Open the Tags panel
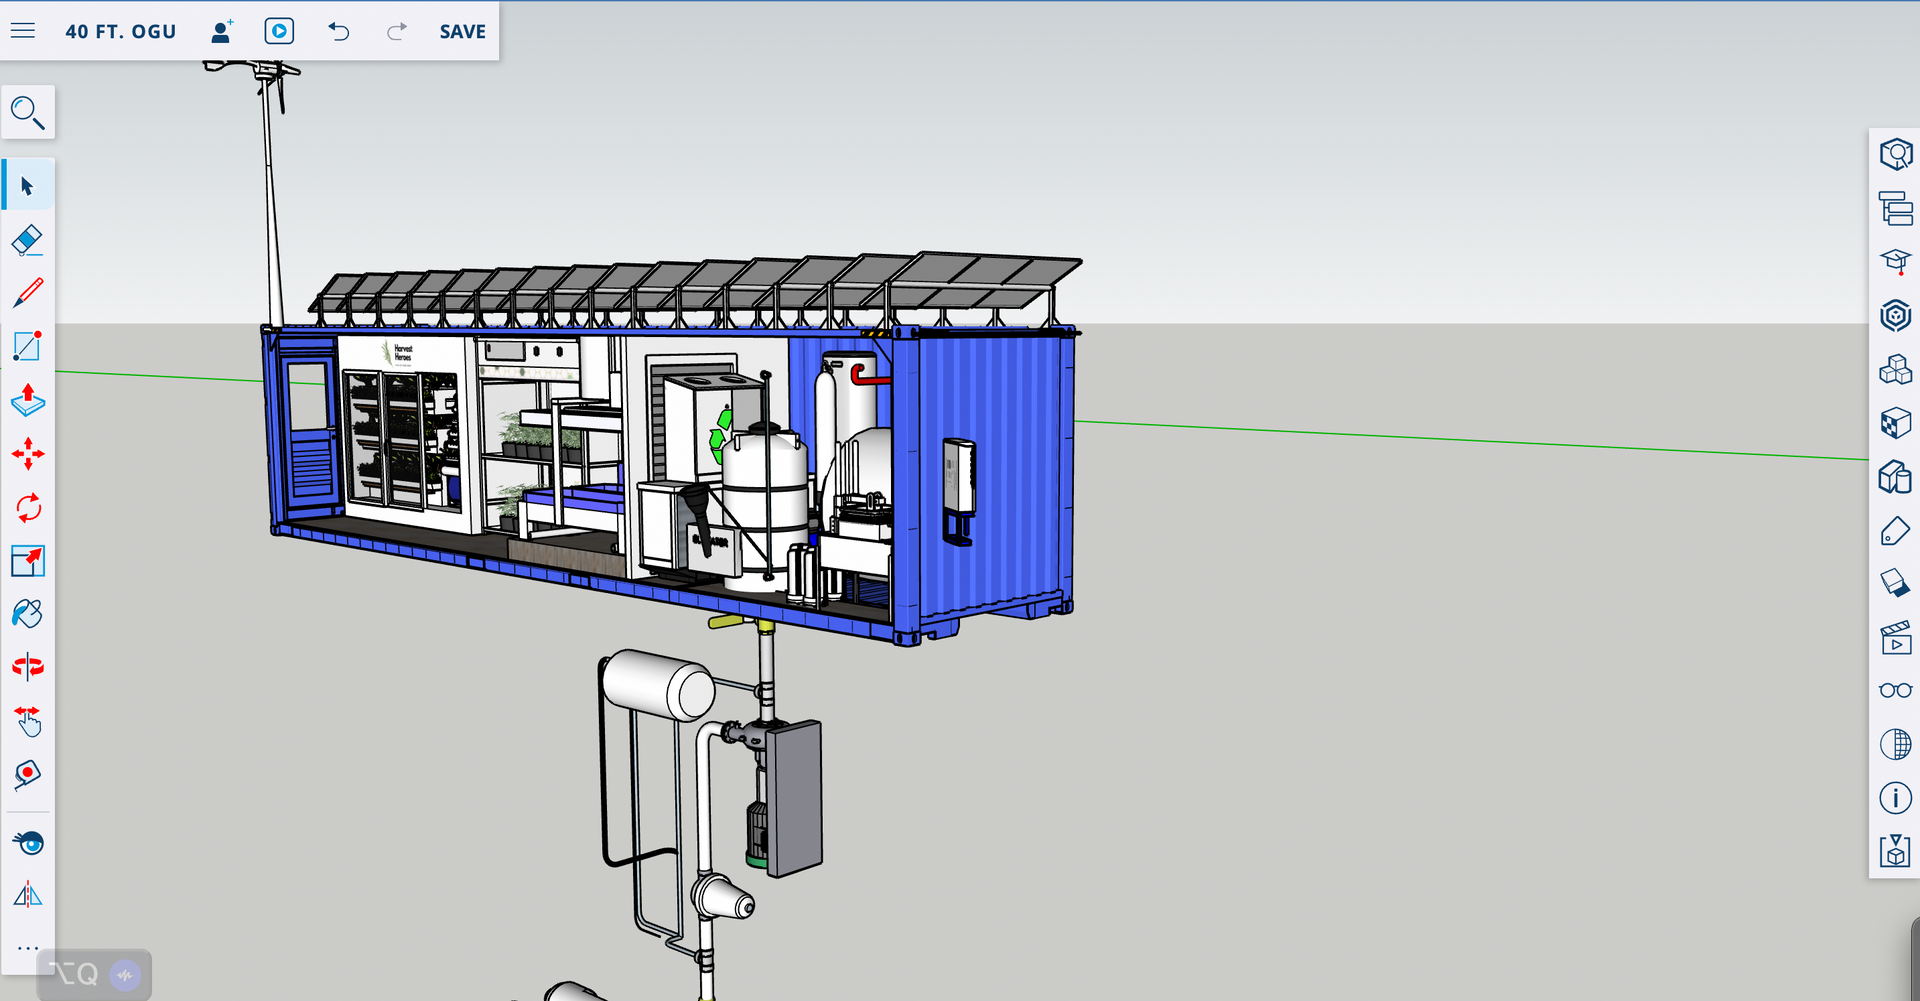This screenshot has height=1001, width=1920. [1896, 531]
